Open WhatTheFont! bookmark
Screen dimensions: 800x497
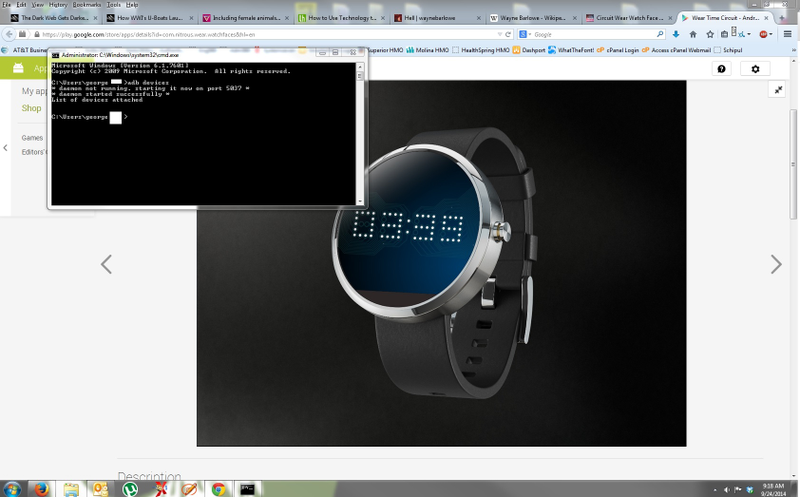coord(571,50)
